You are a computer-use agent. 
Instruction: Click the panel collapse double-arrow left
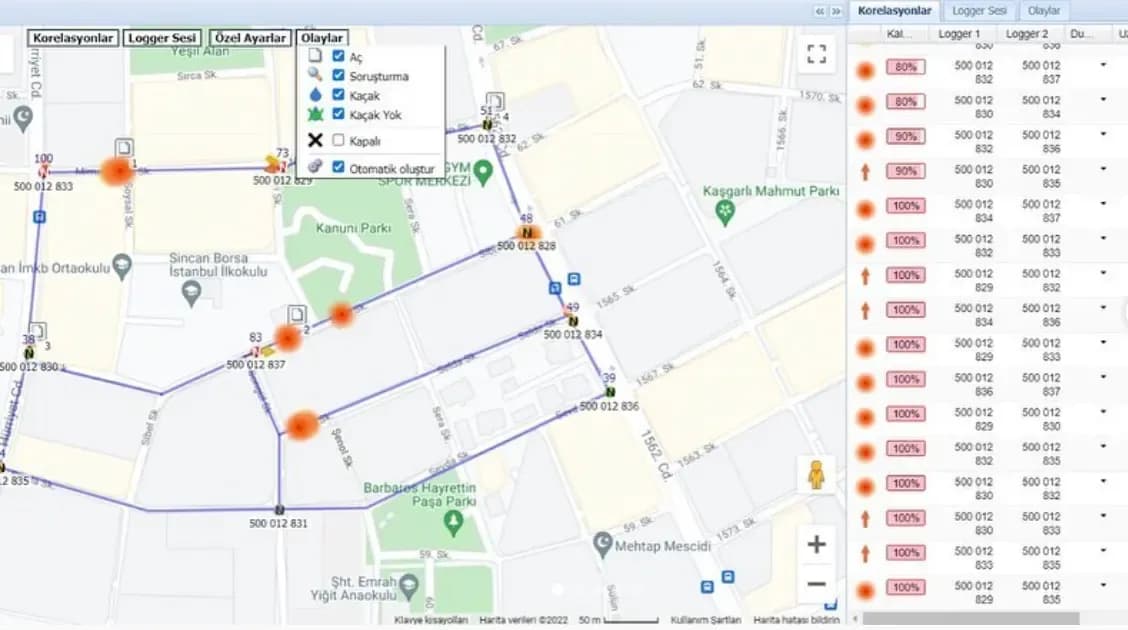tap(819, 12)
